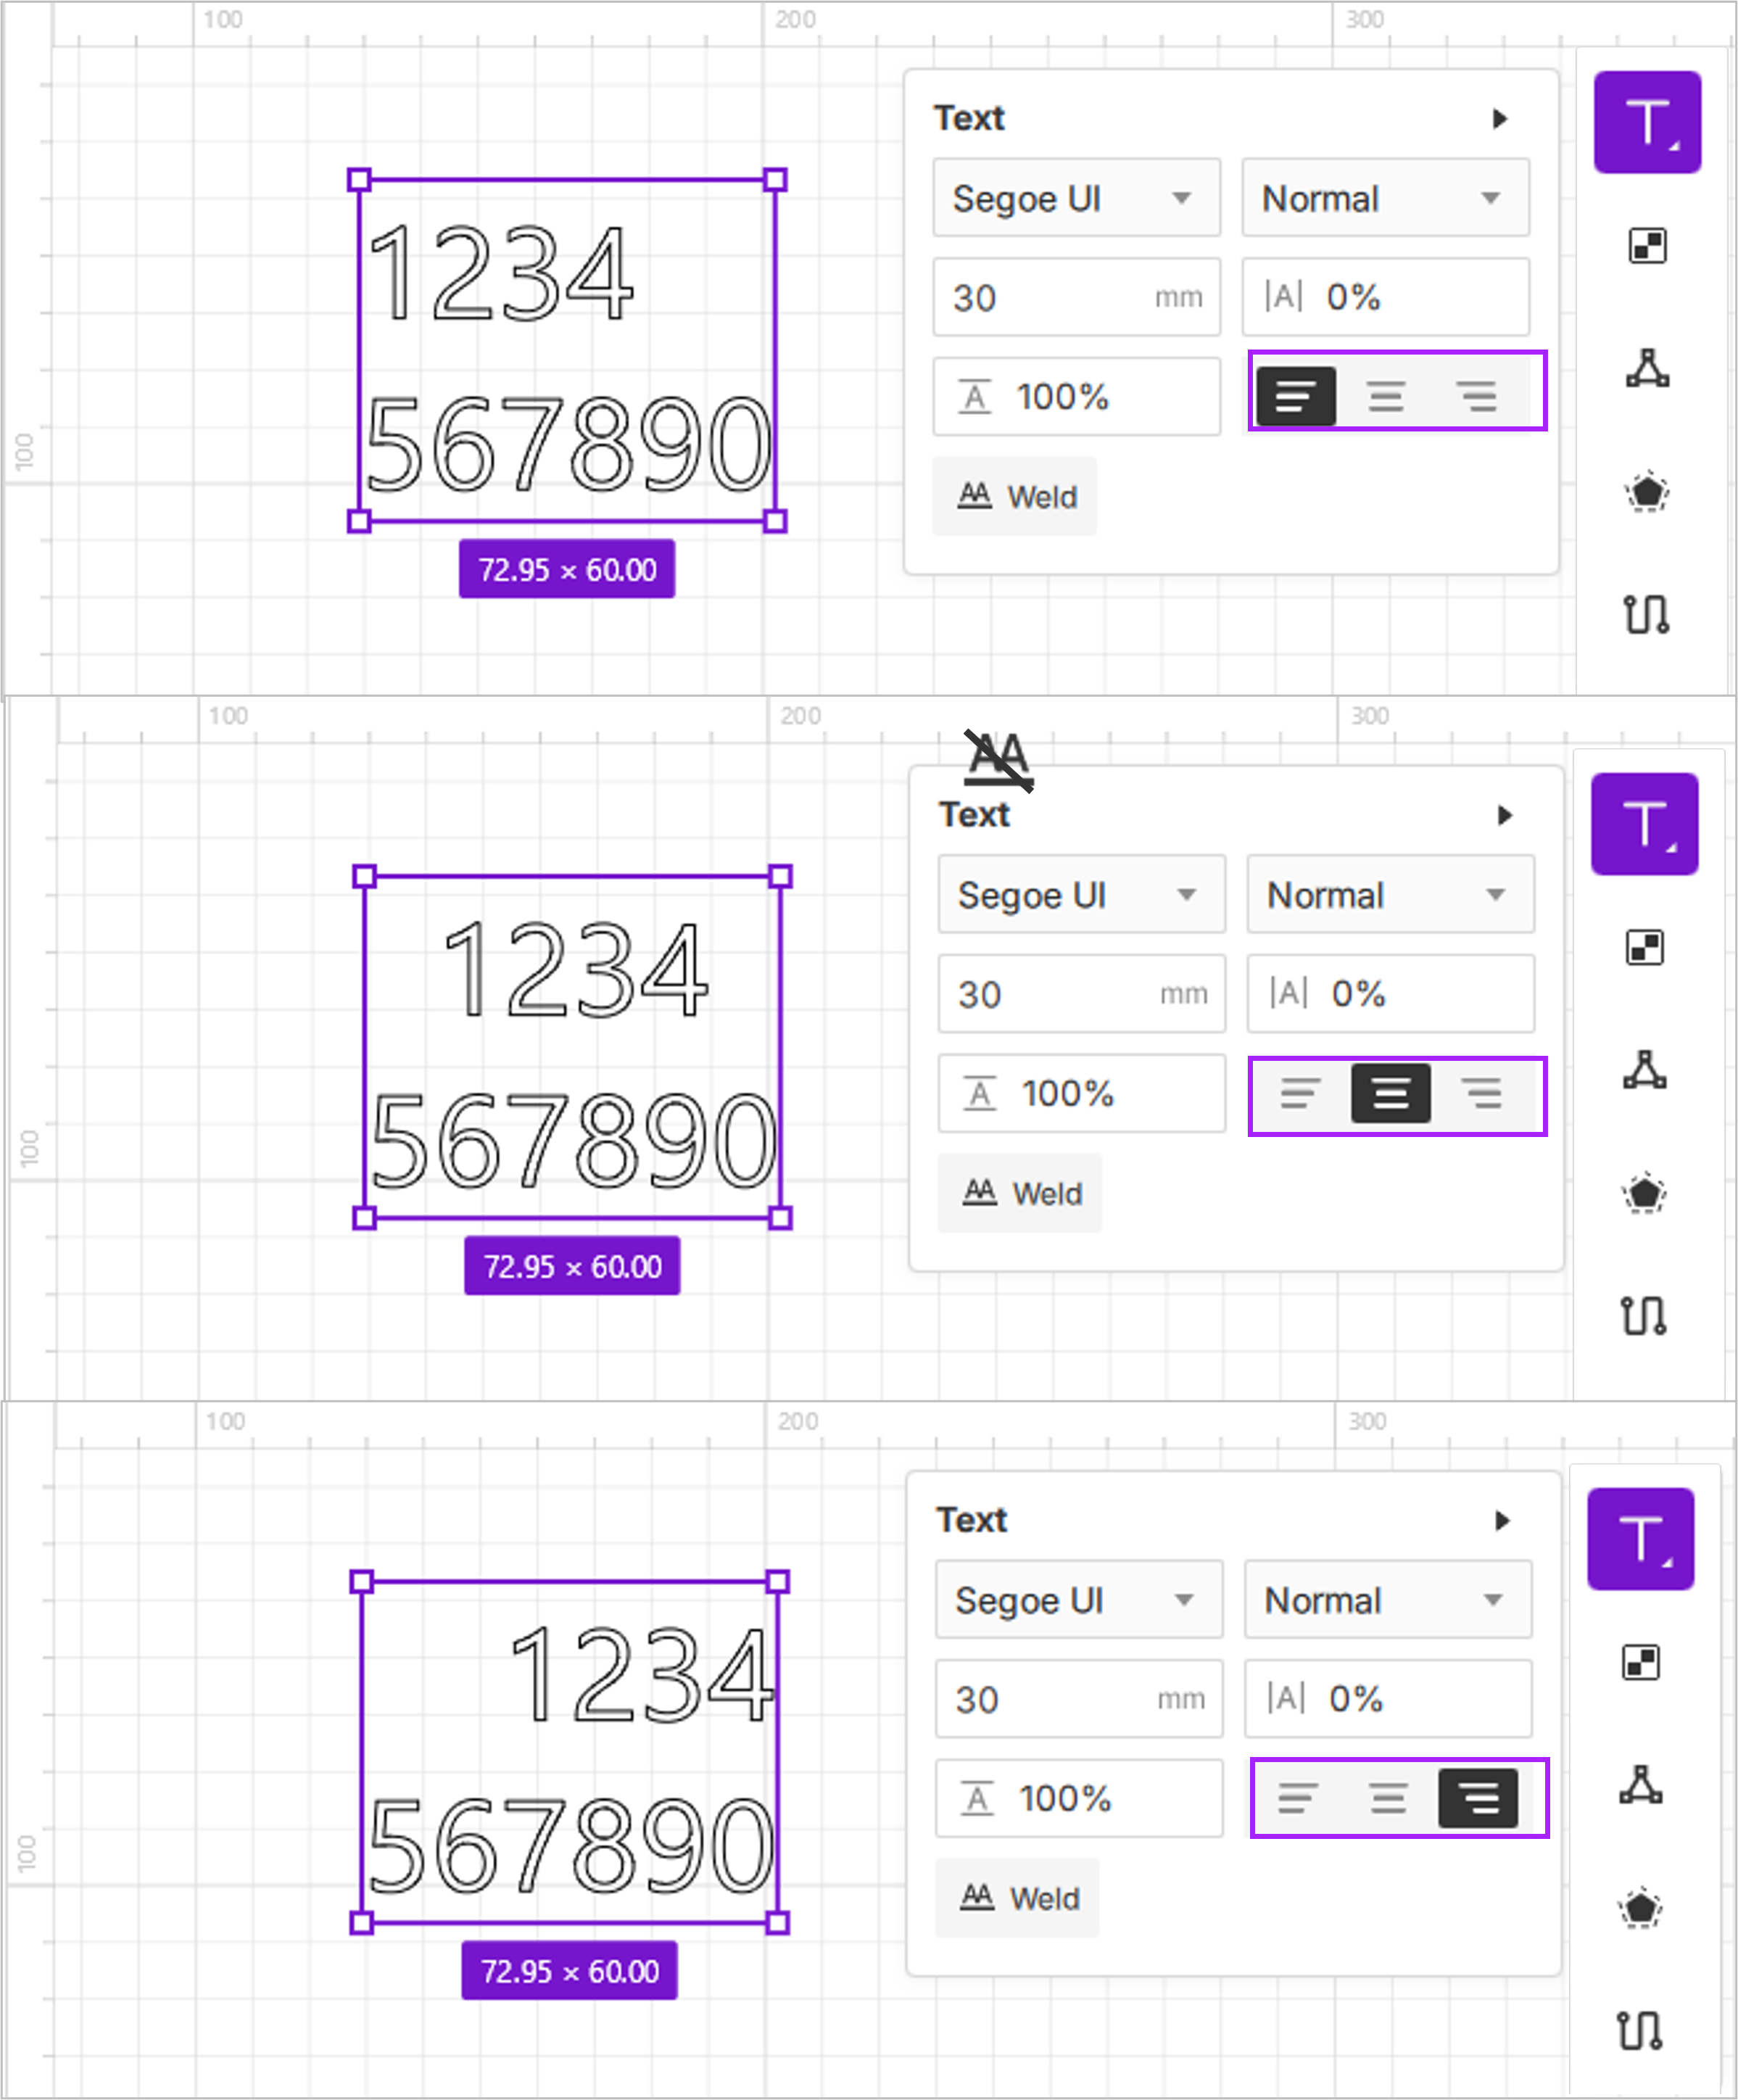The width and height of the screenshot is (1738, 2100).
Task: Click the active right-align button in bottom panel
Action: (1477, 1798)
